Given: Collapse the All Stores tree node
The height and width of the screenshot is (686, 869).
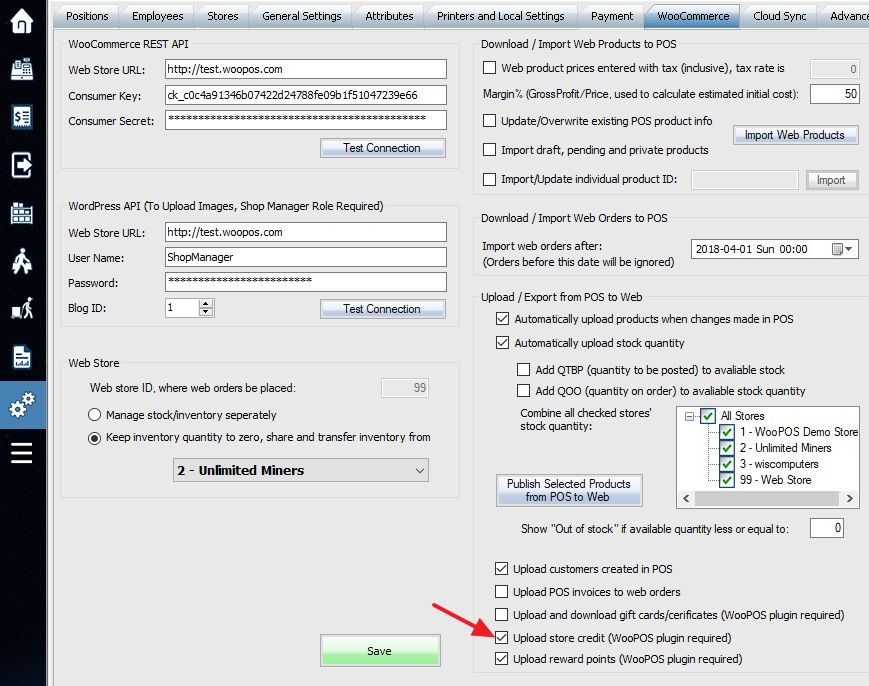Looking at the screenshot, I should (x=689, y=416).
